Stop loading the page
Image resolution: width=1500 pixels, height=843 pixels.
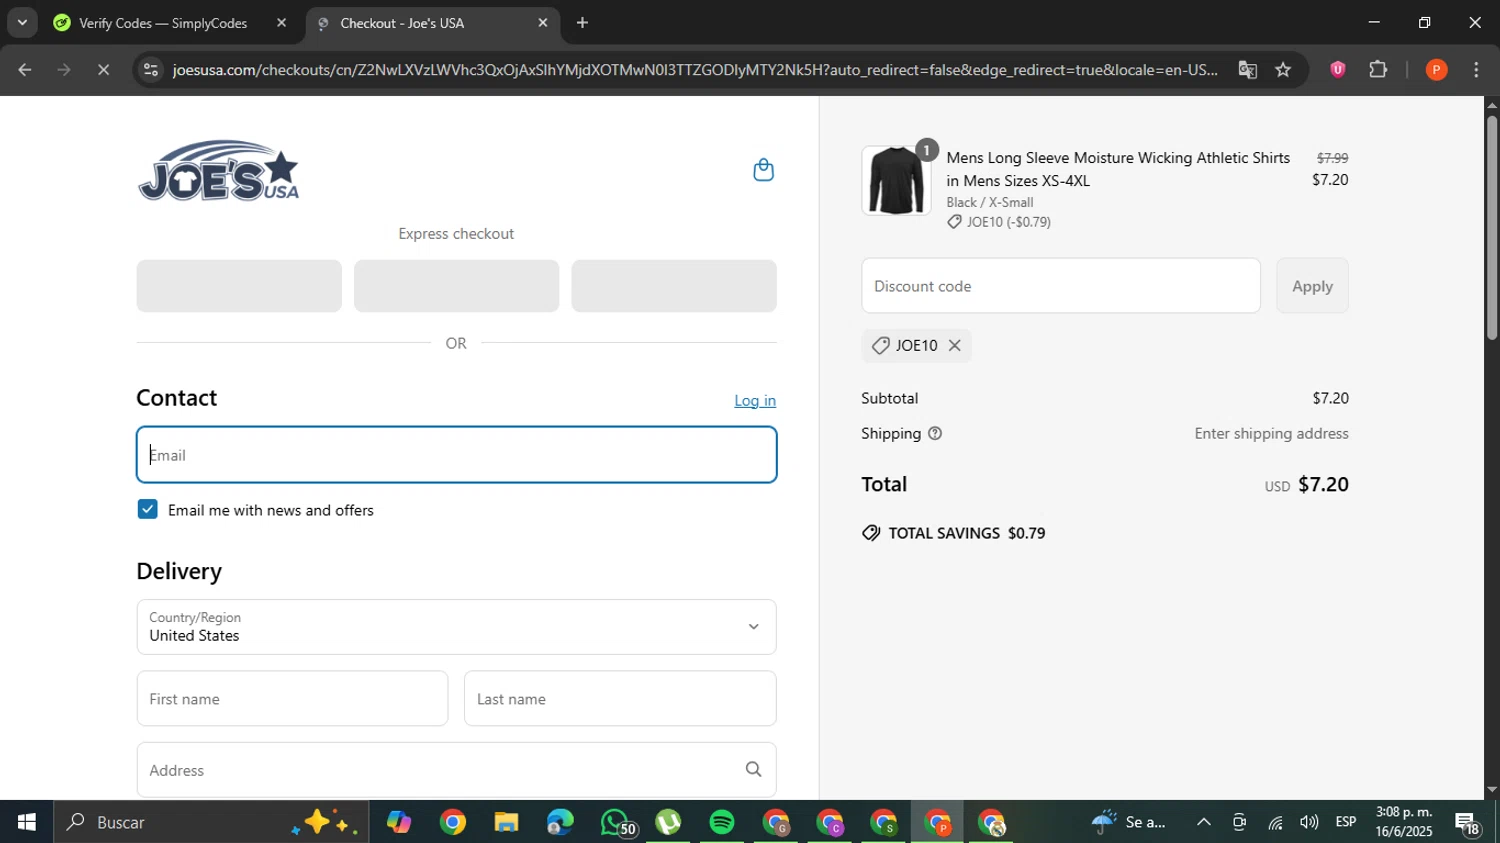103,70
